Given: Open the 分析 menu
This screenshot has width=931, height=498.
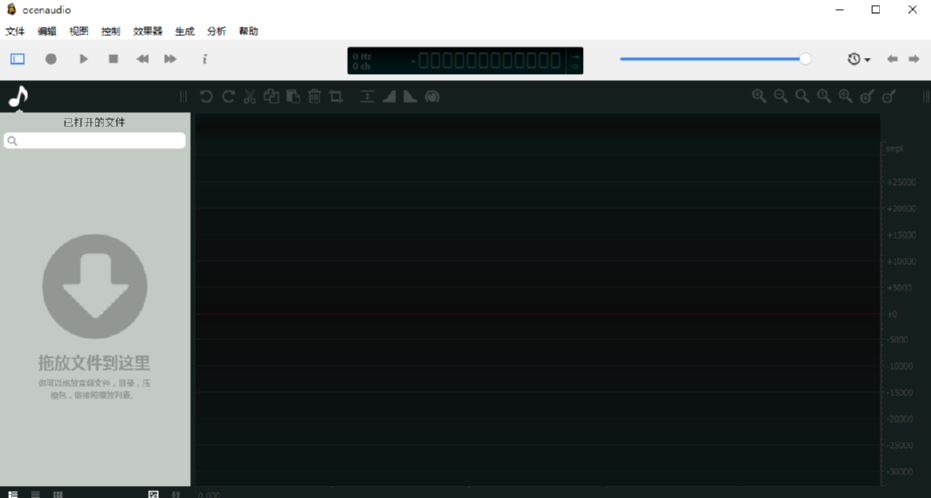Looking at the screenshot, I should coord(216,31).
